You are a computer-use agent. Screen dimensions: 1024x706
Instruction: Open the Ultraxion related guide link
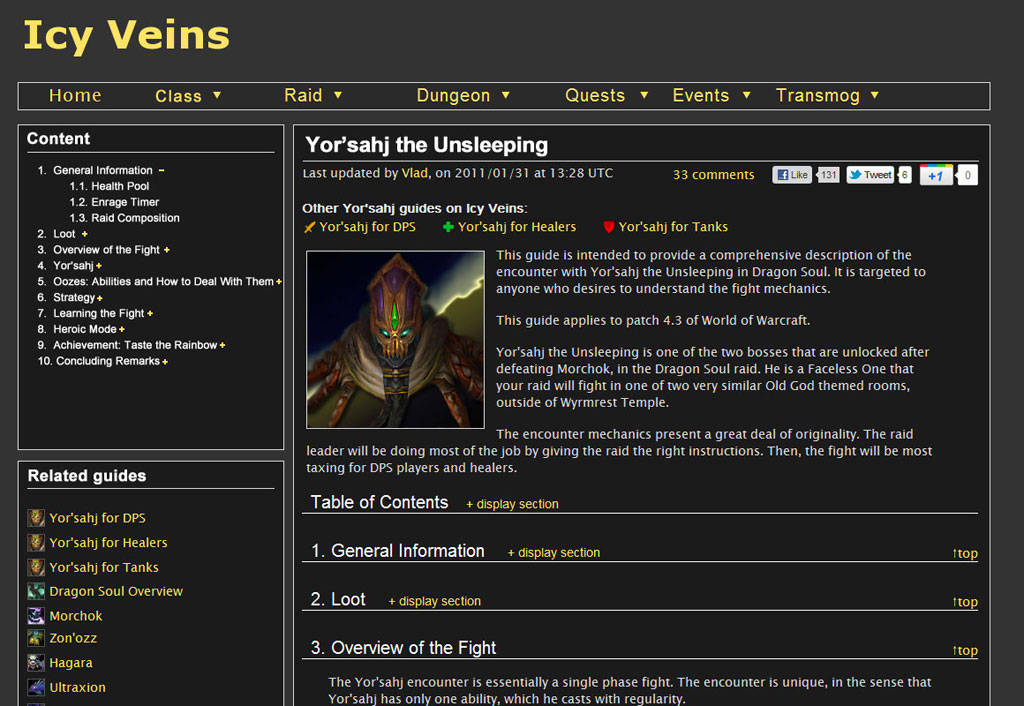pyautogui.click(x=77, y=687)
